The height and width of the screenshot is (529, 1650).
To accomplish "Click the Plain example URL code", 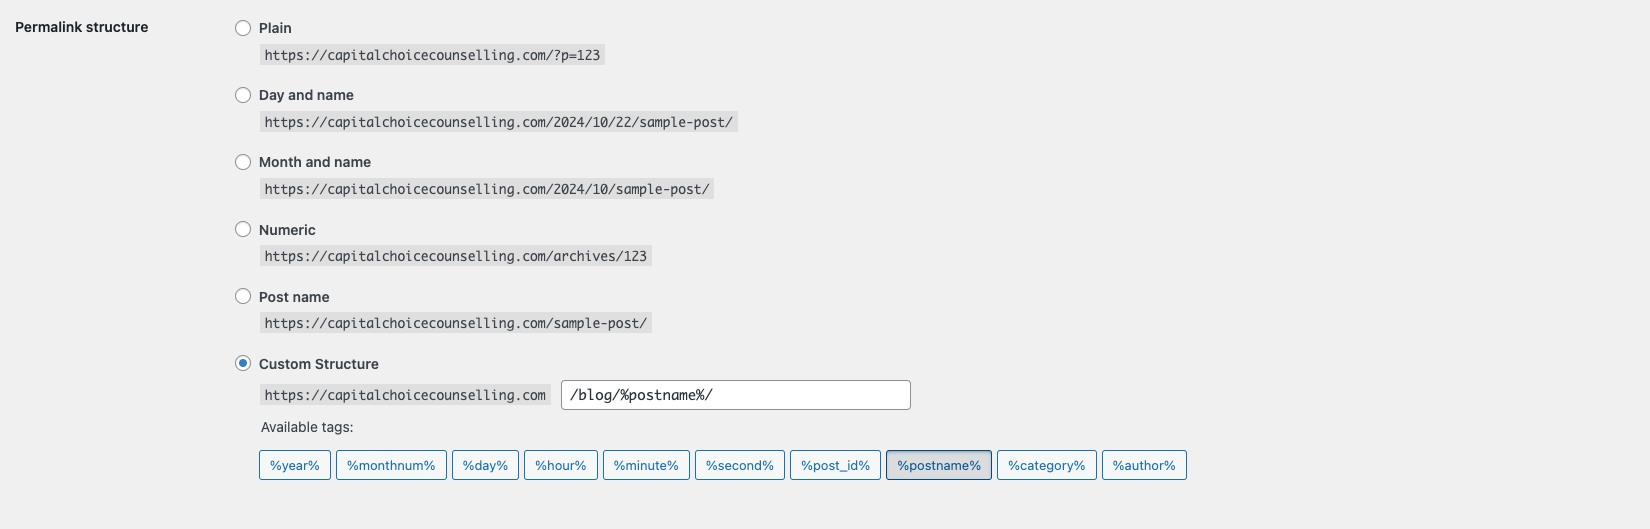I will tap(432, 55).
